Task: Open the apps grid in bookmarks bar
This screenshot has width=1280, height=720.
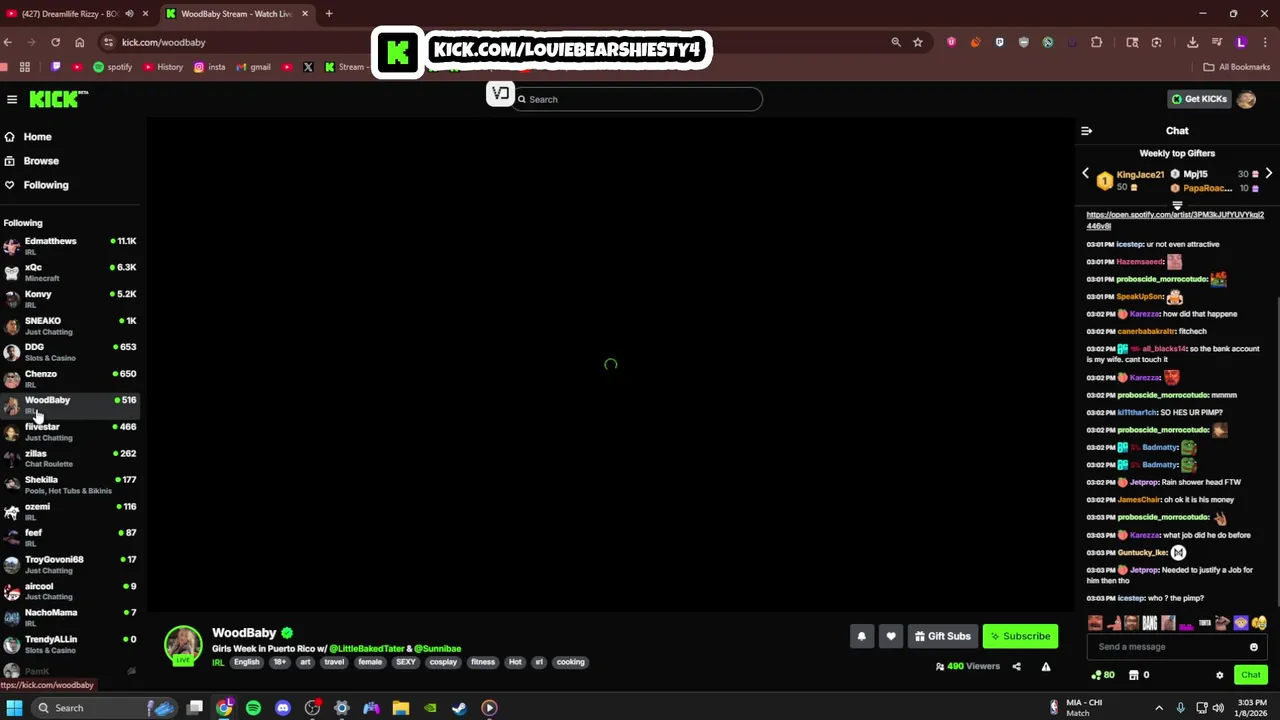Action: 25,67
